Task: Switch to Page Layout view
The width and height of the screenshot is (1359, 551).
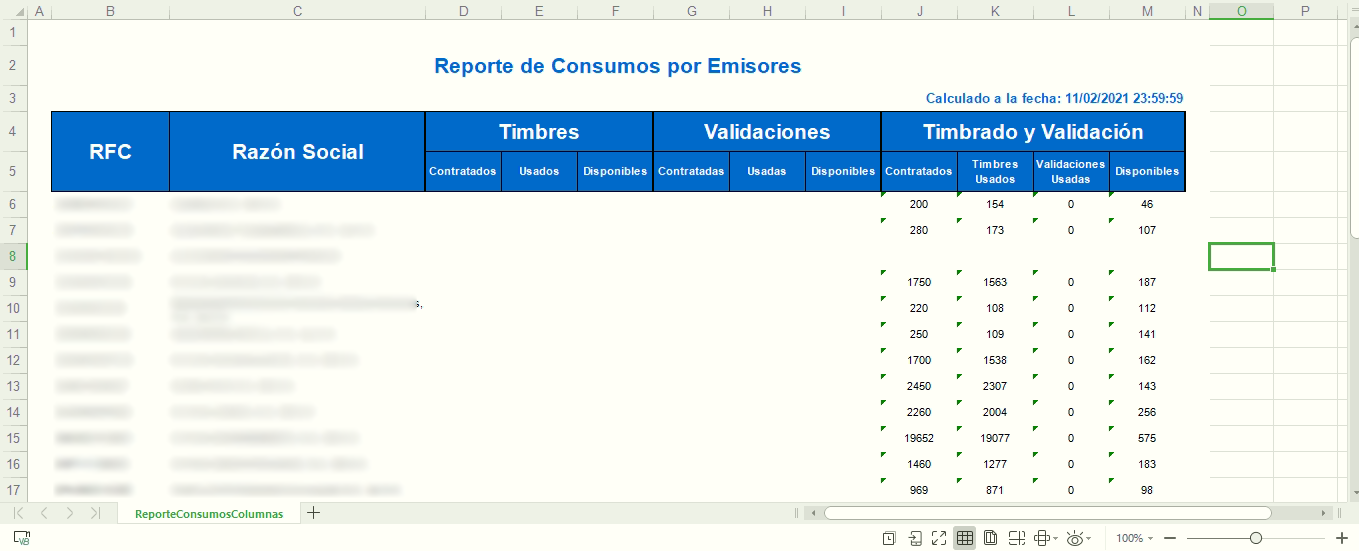Action: coord(990,538)
